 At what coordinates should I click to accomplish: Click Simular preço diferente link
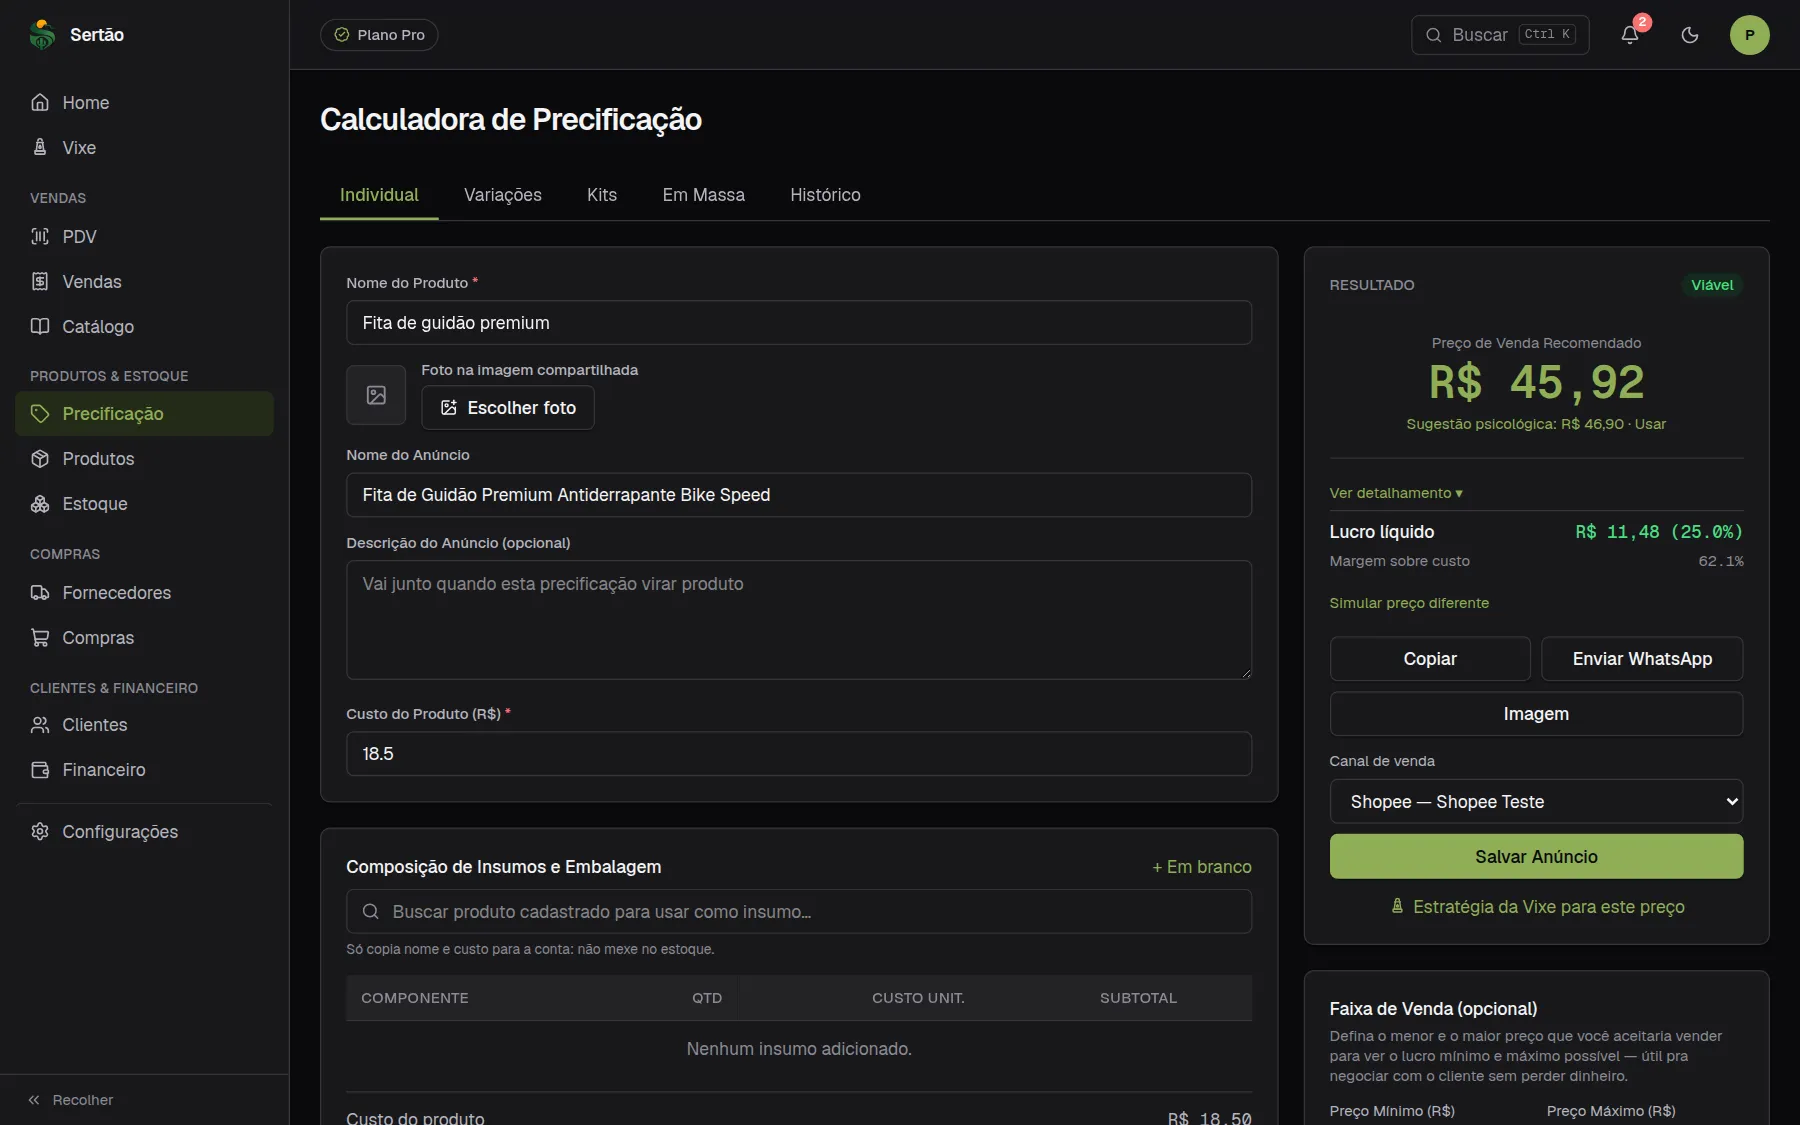click(x=1409, y=603)
